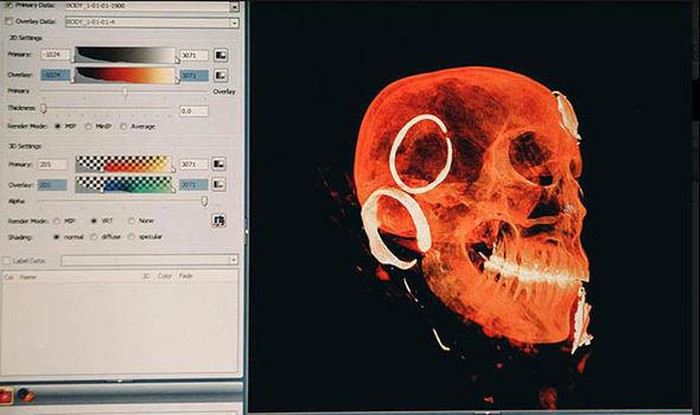This screenshot has height=415, width=700.
Task: Toggle the Primary Data checkbox
Action: coord(8,5)
